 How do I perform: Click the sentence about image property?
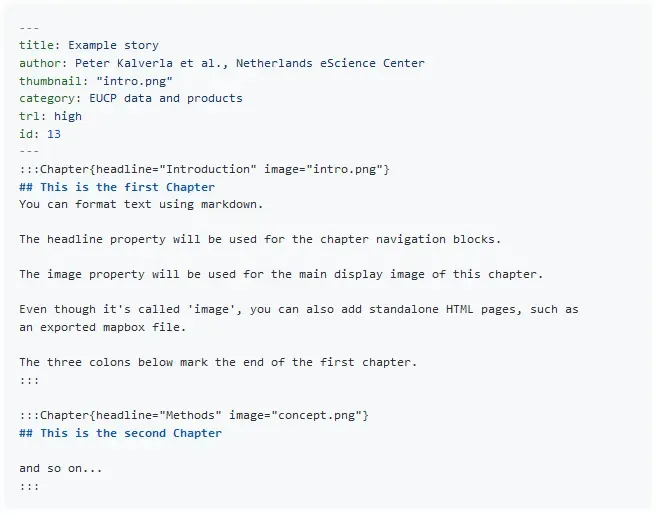coord(281,275)
